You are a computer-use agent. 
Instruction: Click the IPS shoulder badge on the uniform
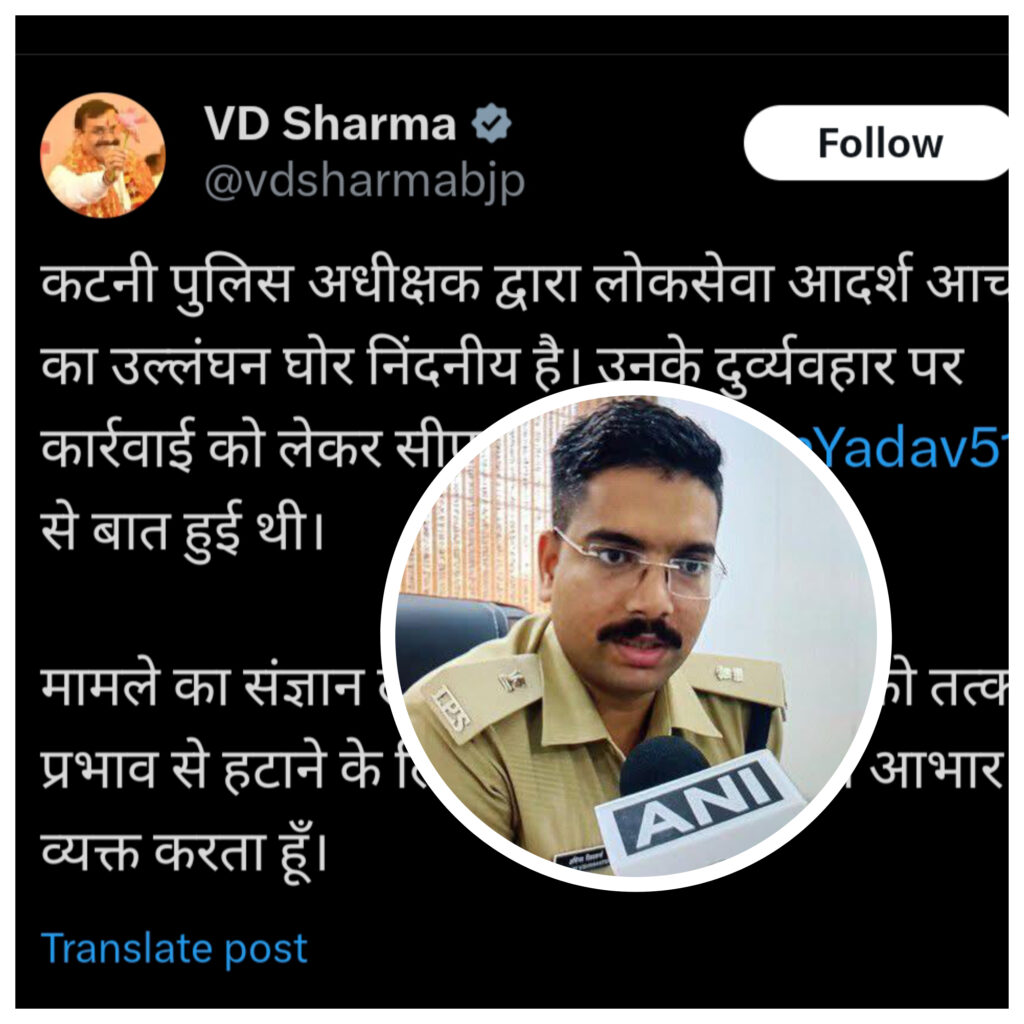pos(451,710)
